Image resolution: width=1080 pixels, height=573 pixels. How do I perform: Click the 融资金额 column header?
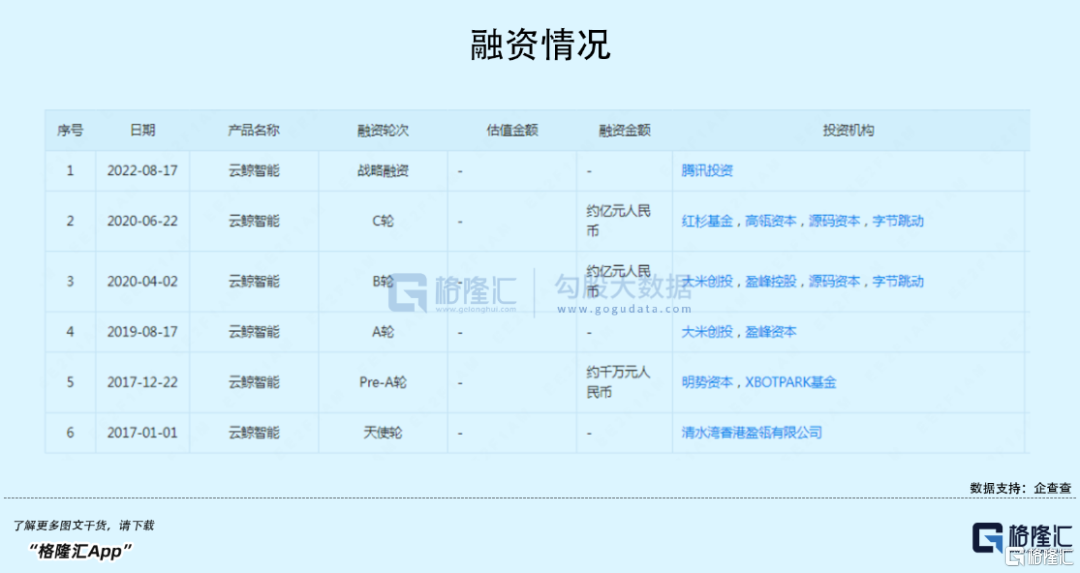624,130
